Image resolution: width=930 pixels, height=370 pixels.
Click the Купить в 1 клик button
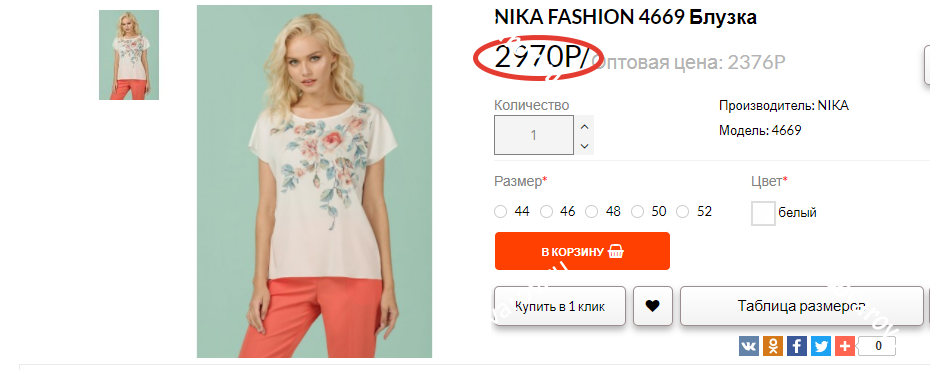point(560,306)
